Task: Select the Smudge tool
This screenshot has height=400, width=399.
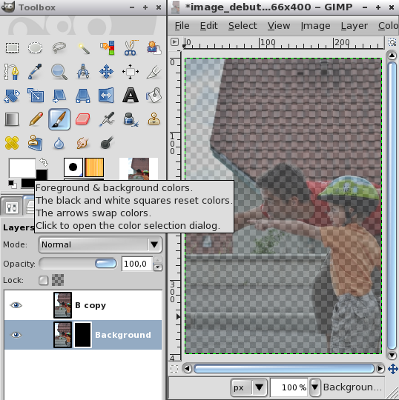Action: click(83, 143)
